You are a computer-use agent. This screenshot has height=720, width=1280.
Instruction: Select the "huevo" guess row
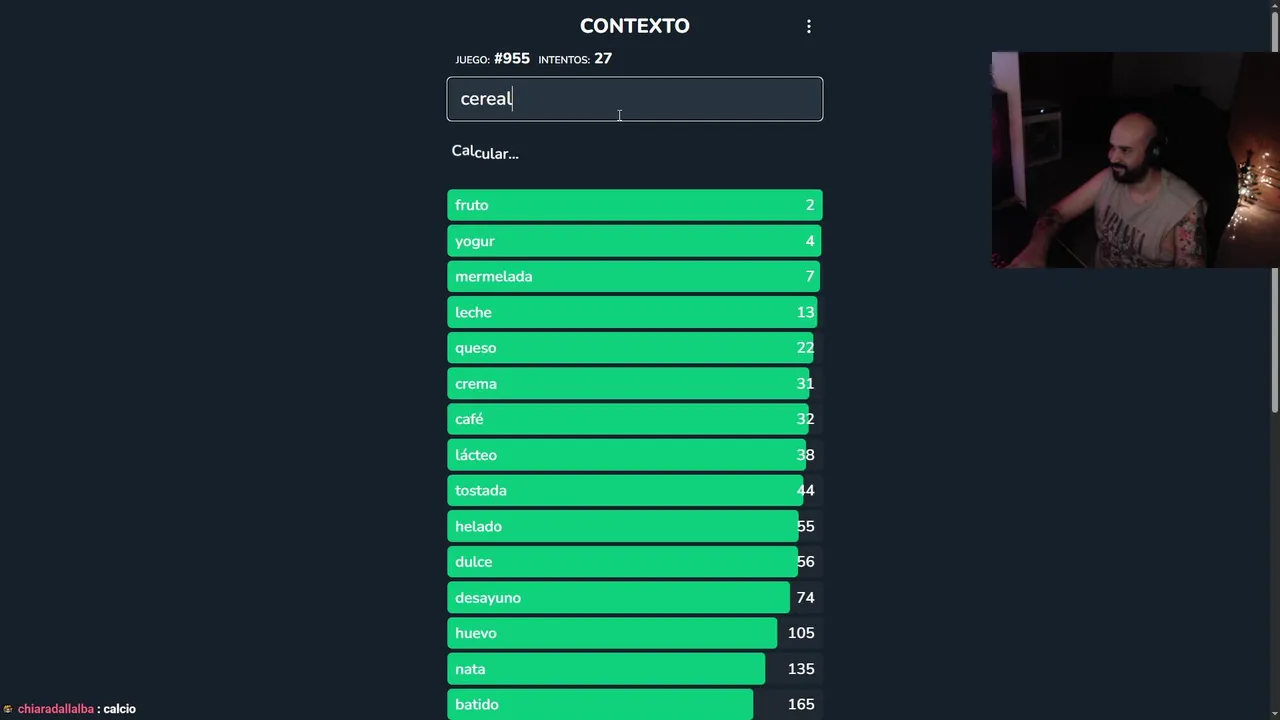click(x=634, y=633)
